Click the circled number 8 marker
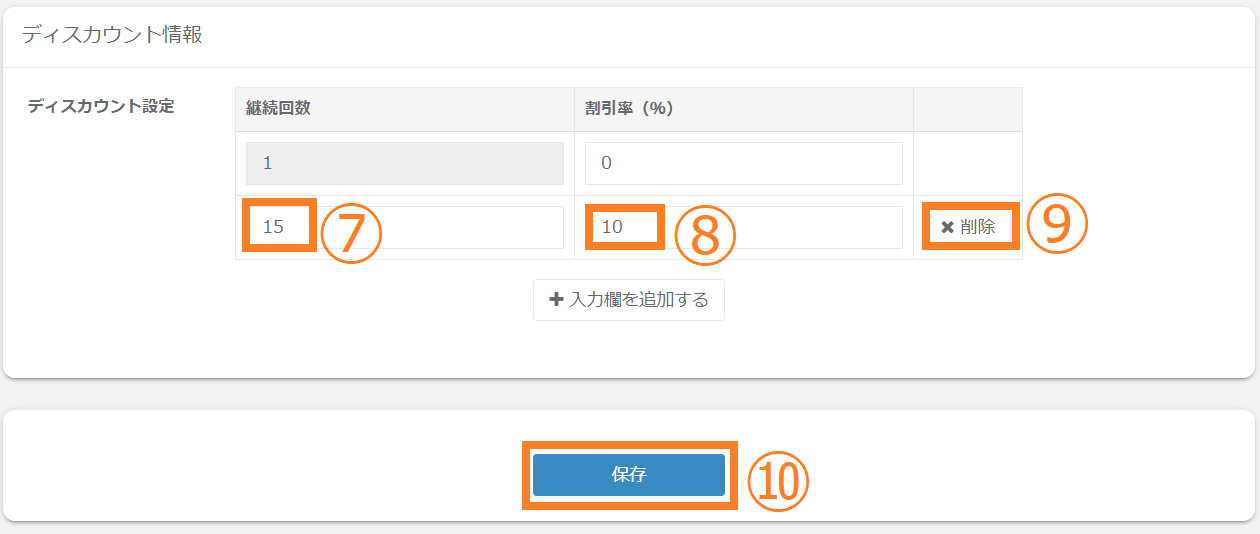This screenshot has height=534, width=1260. [x=705, y=235]
